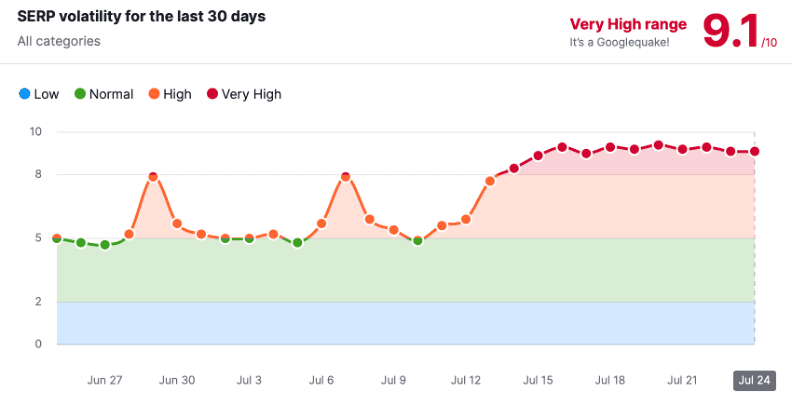Hide the Normal series via legend
The width and height of the screenshot is (792, 406).
coord(104,94)
